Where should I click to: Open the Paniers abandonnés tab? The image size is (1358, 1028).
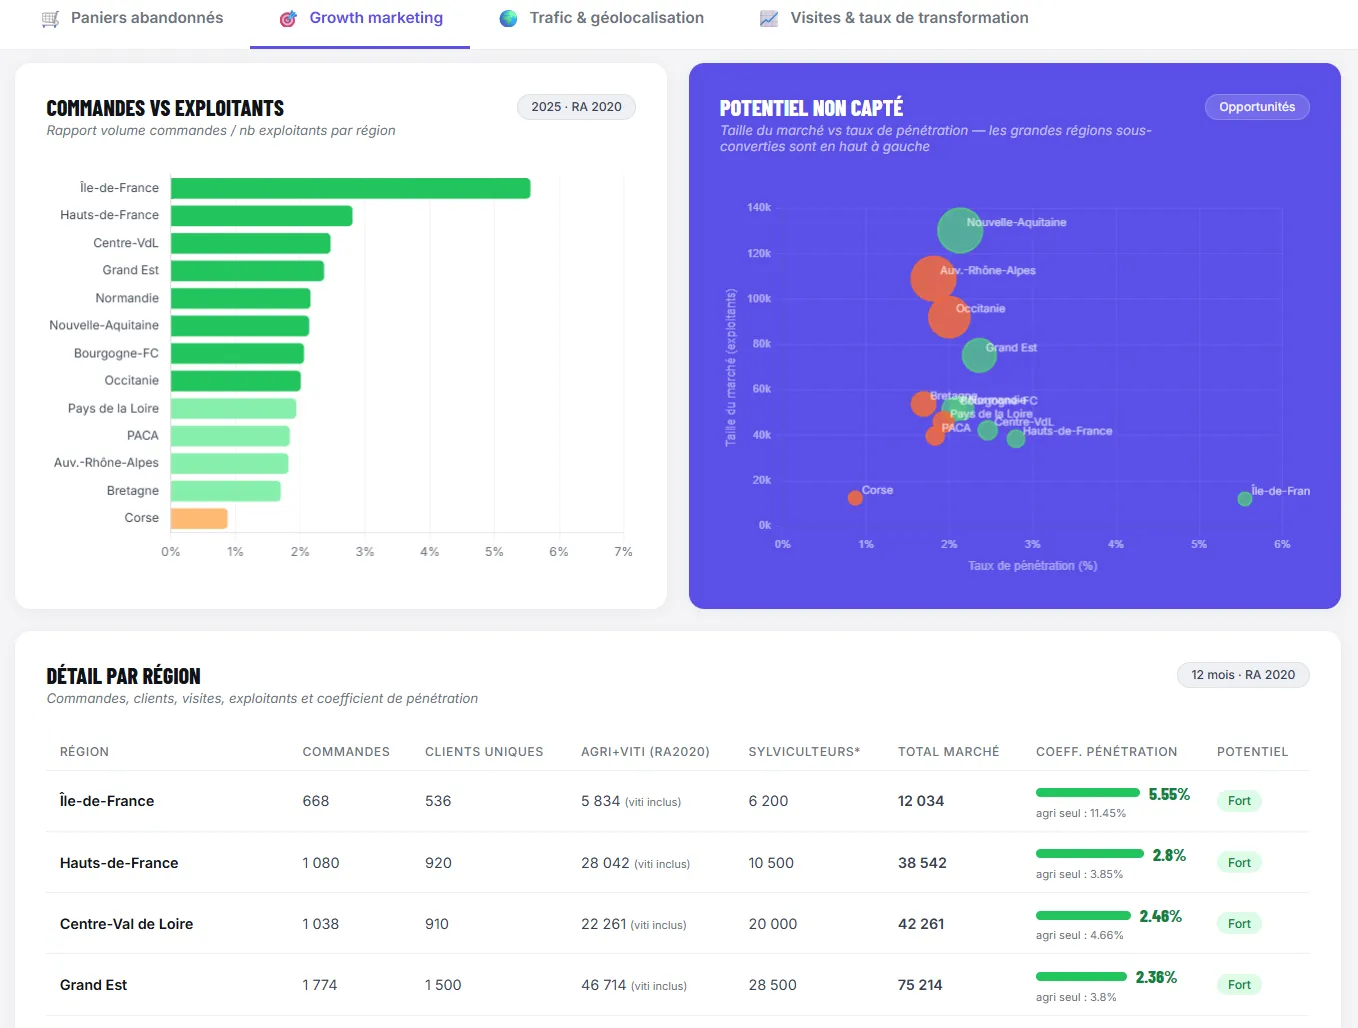point(132,19)
